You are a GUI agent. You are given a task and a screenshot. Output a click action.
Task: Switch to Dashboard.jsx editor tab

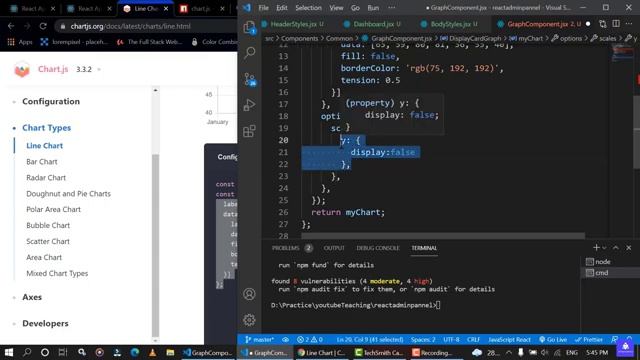373,24
